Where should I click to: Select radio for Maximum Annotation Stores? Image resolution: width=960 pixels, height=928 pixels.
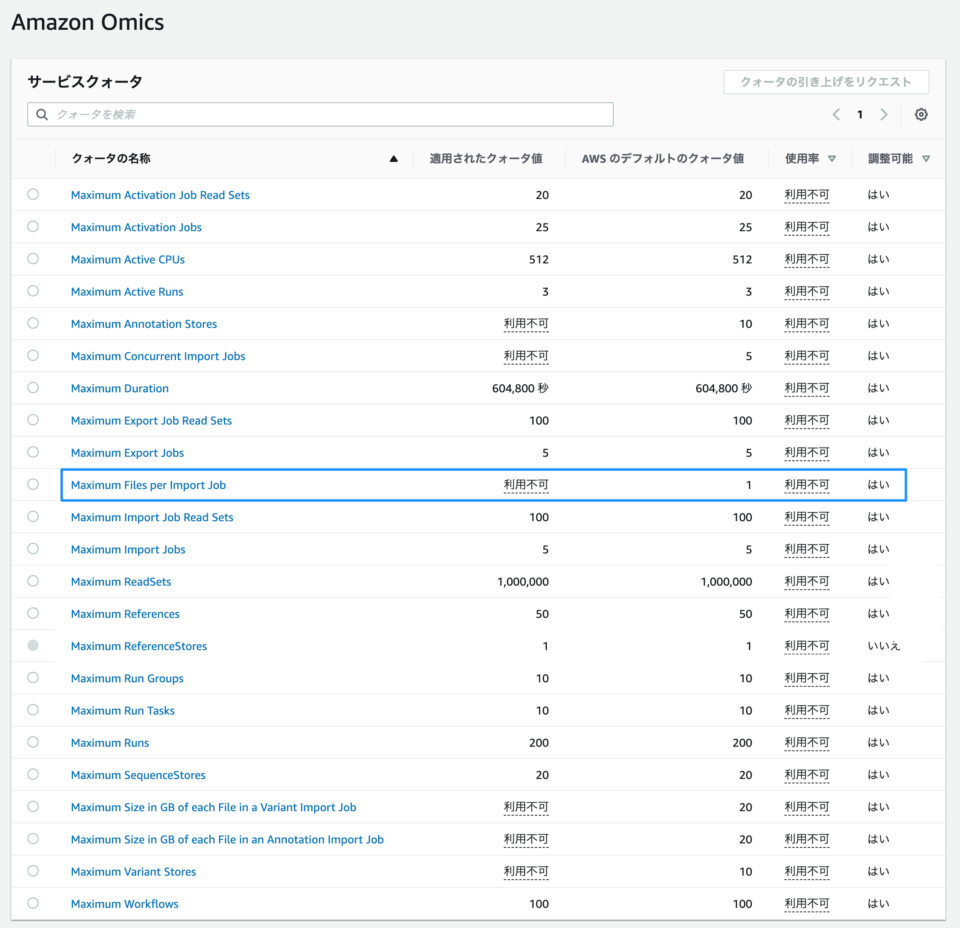pos(33,323)
